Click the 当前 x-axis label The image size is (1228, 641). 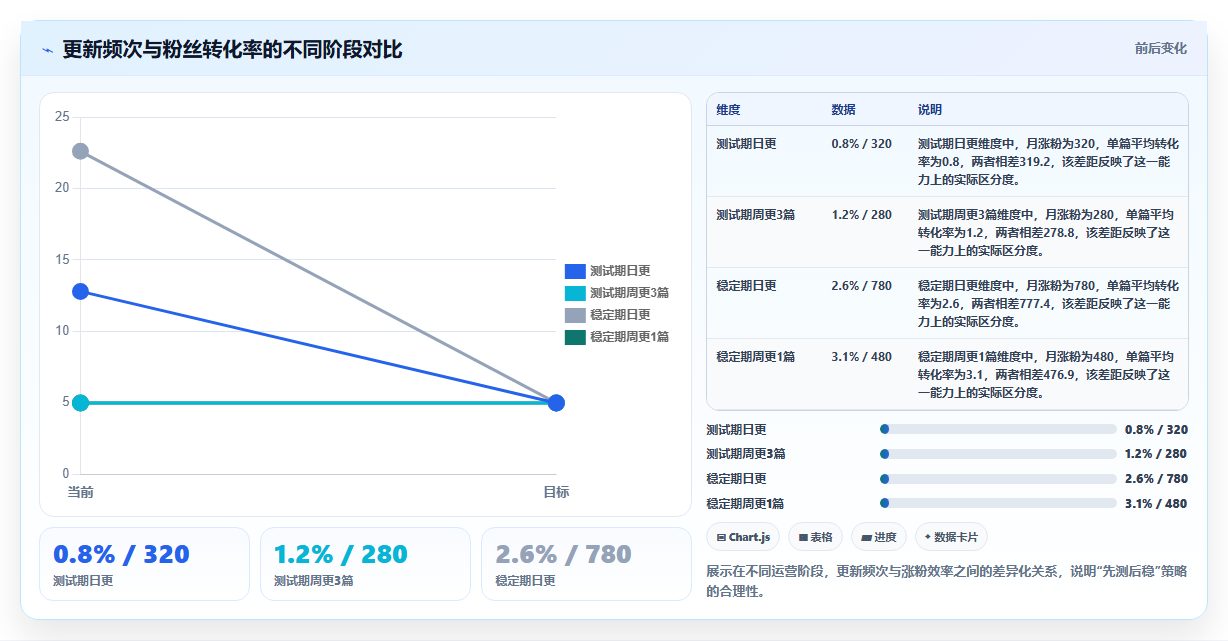[80, 492]
